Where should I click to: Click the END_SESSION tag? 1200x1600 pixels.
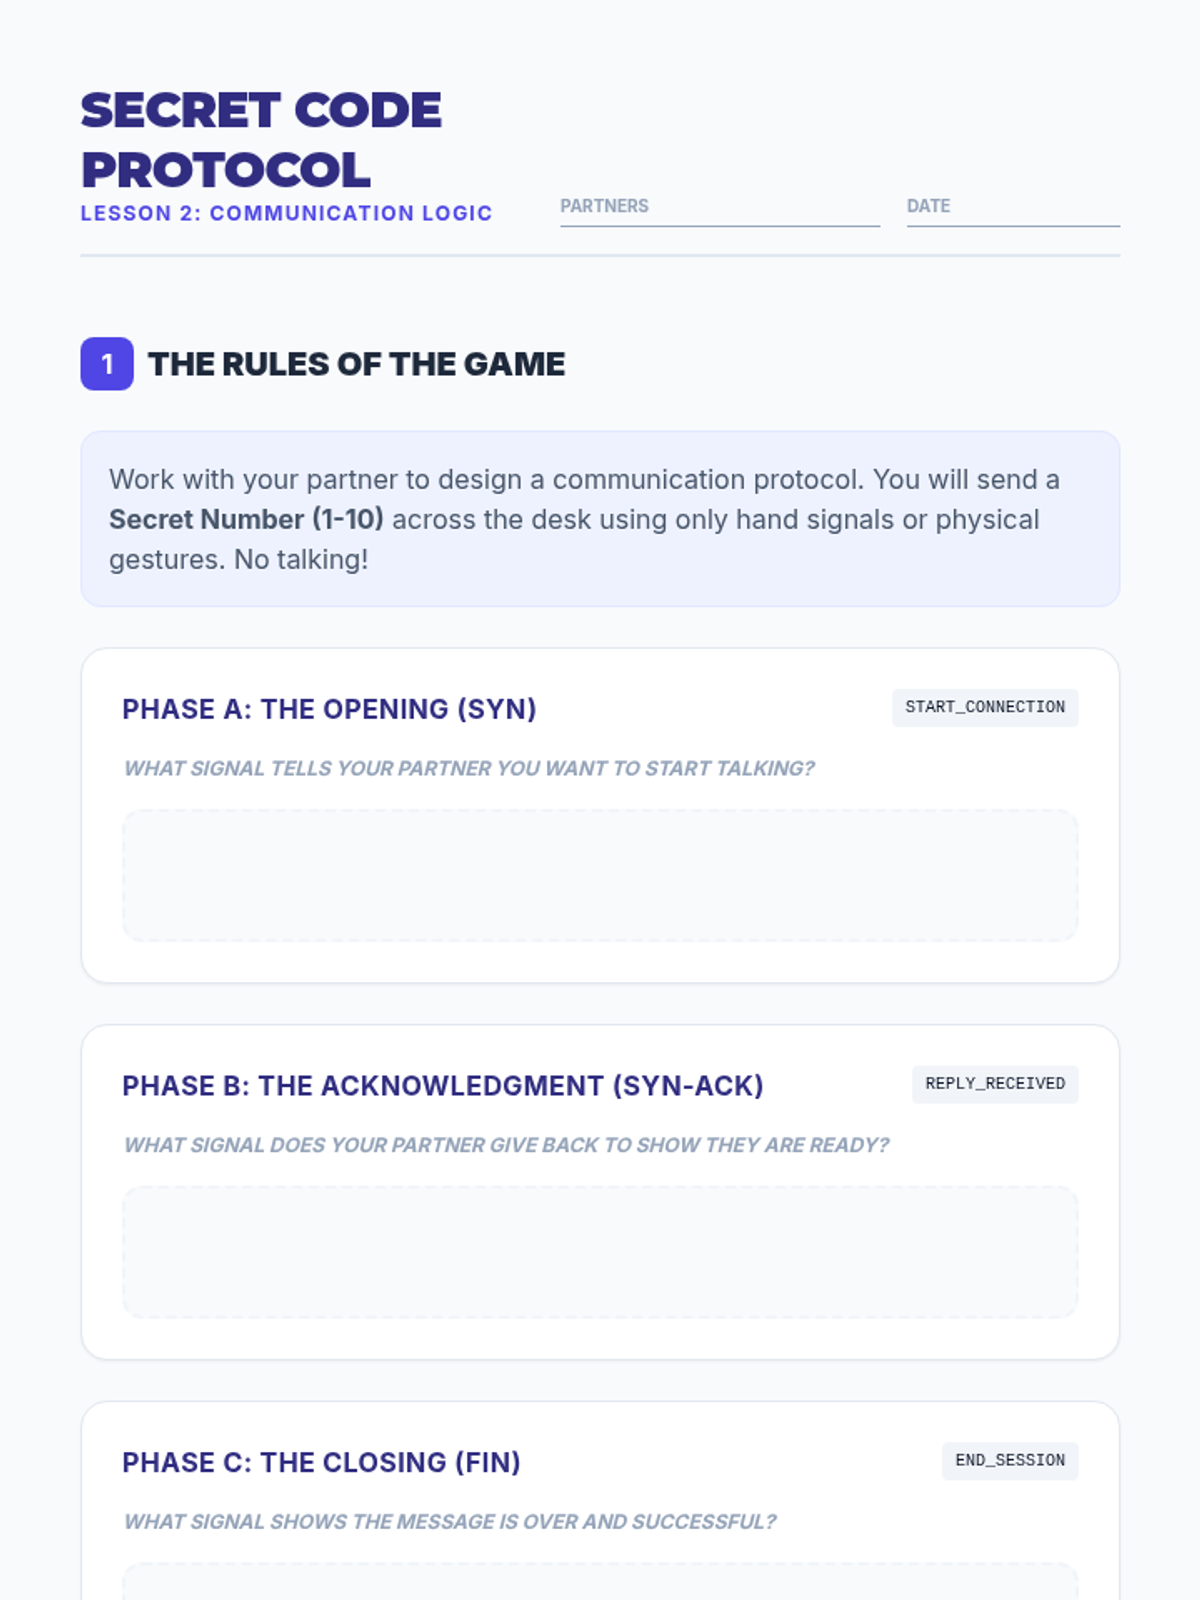coord(1010,1461)
